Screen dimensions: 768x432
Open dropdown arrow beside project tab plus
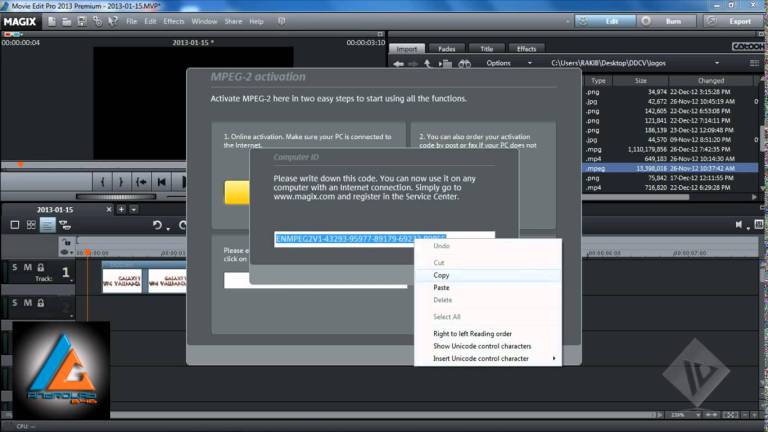click(133, 210)
